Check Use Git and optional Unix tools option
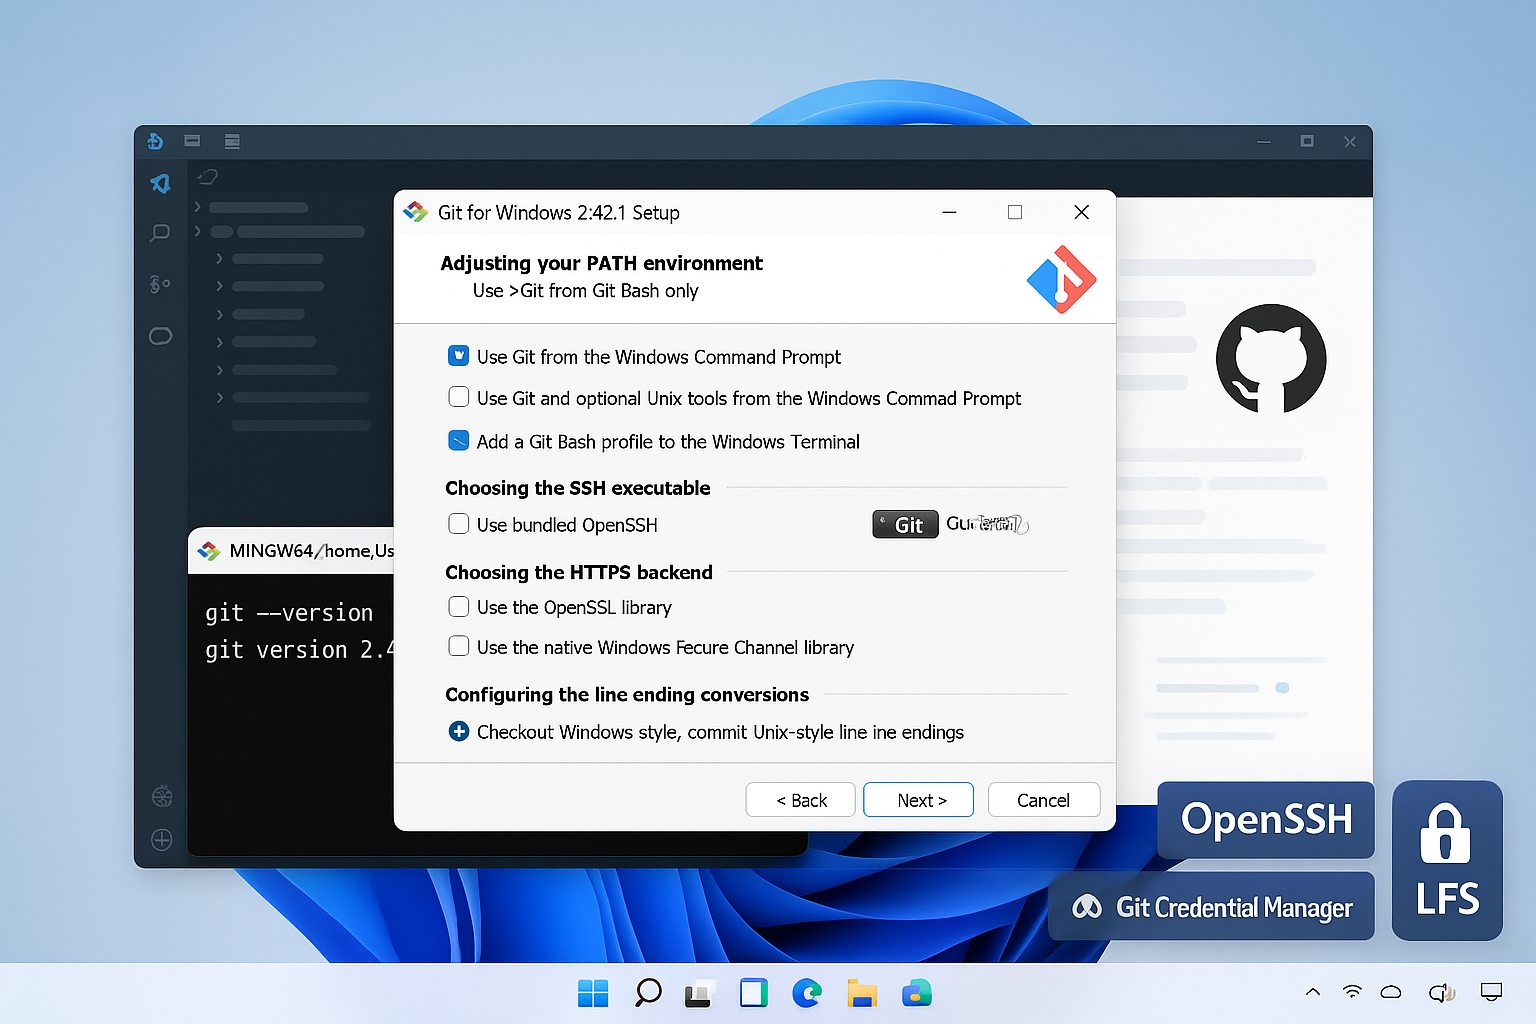The height and width of the screenshot is (1024, 1536). tap(458, 397)
